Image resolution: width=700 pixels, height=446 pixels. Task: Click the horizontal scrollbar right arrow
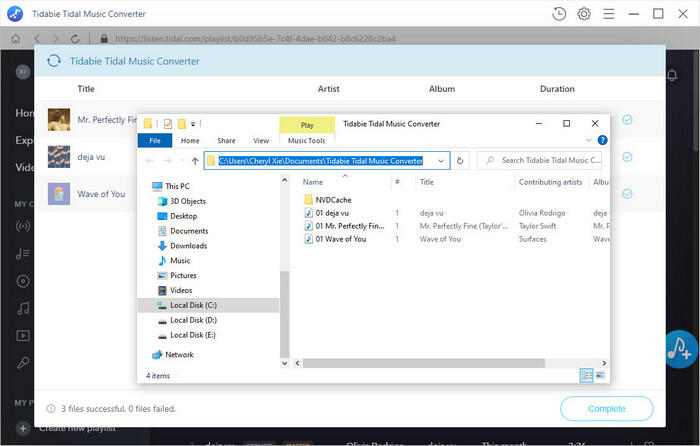click(x=604, y=363)
